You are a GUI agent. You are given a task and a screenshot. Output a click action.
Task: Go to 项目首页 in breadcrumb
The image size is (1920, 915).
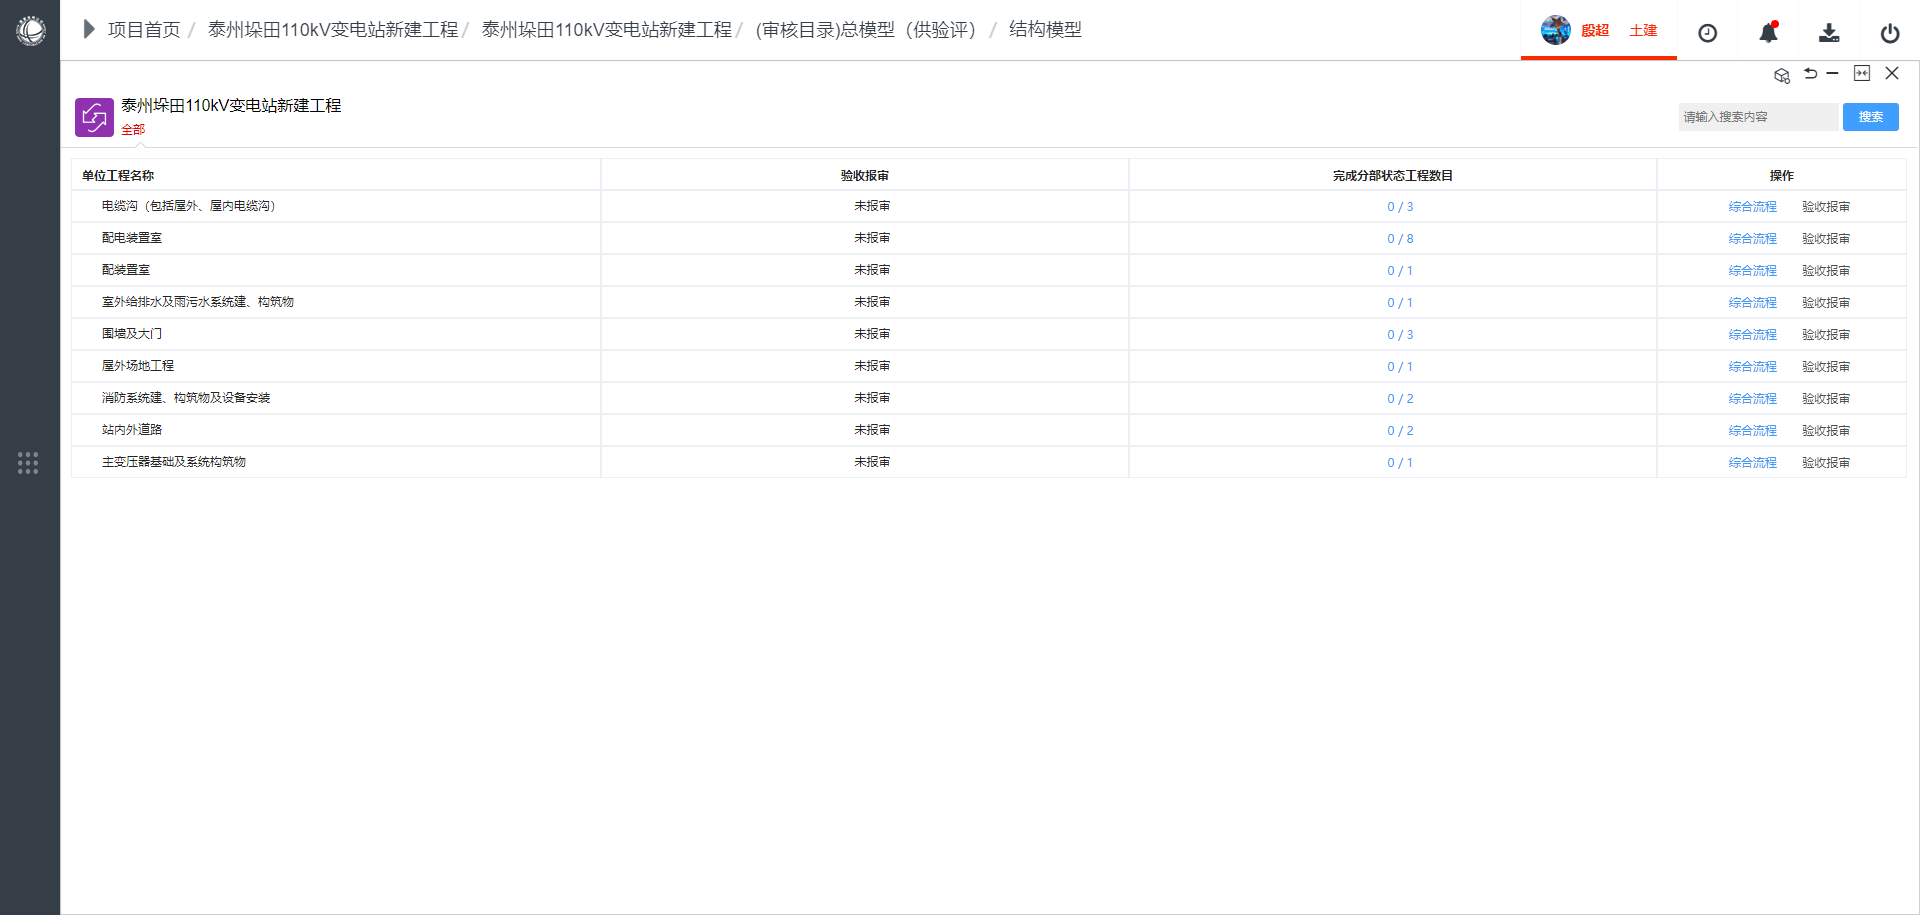[x=144, y=30]
